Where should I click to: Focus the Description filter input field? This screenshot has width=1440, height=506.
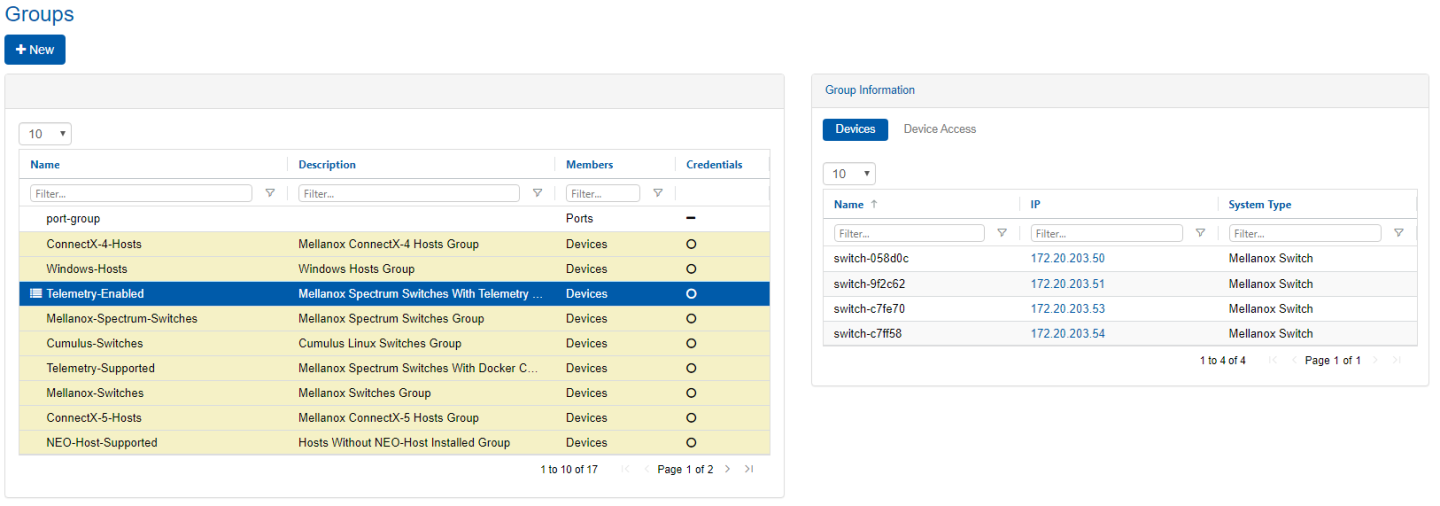tap(408, 193)
